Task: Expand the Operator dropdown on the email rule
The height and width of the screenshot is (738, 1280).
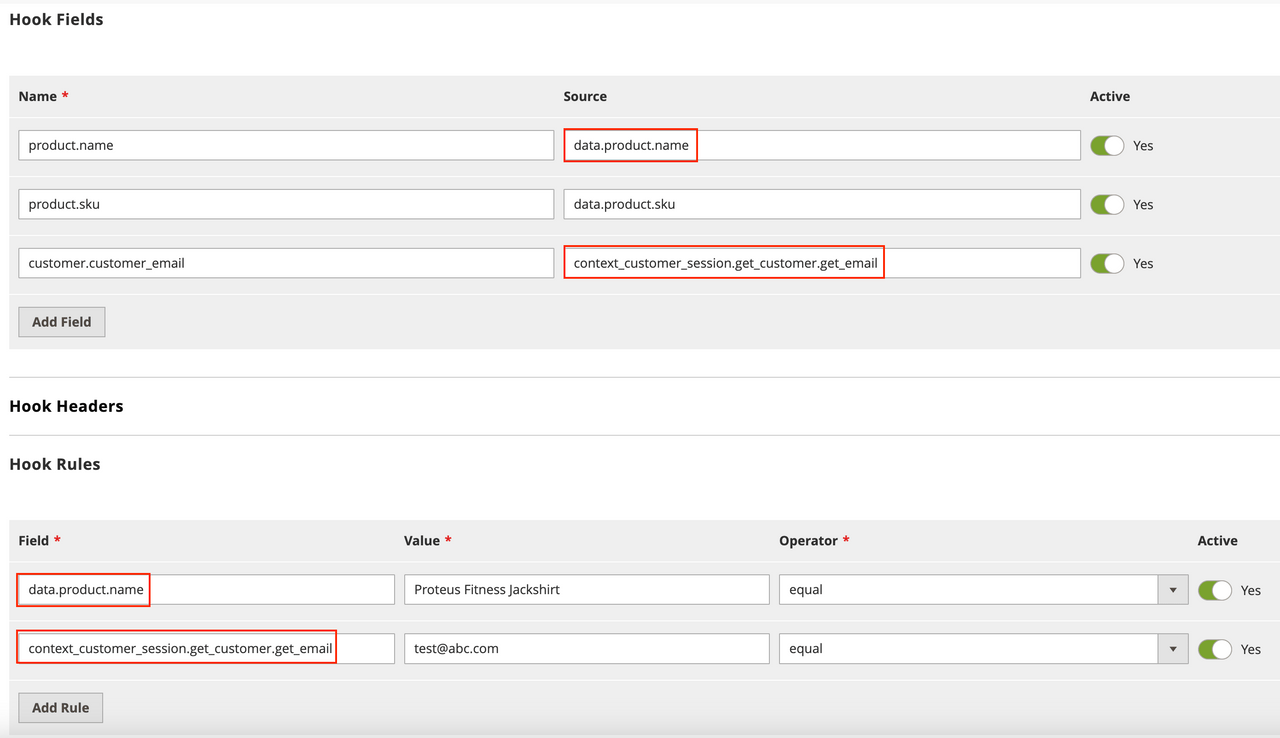Action: [x=1172, y=648]
